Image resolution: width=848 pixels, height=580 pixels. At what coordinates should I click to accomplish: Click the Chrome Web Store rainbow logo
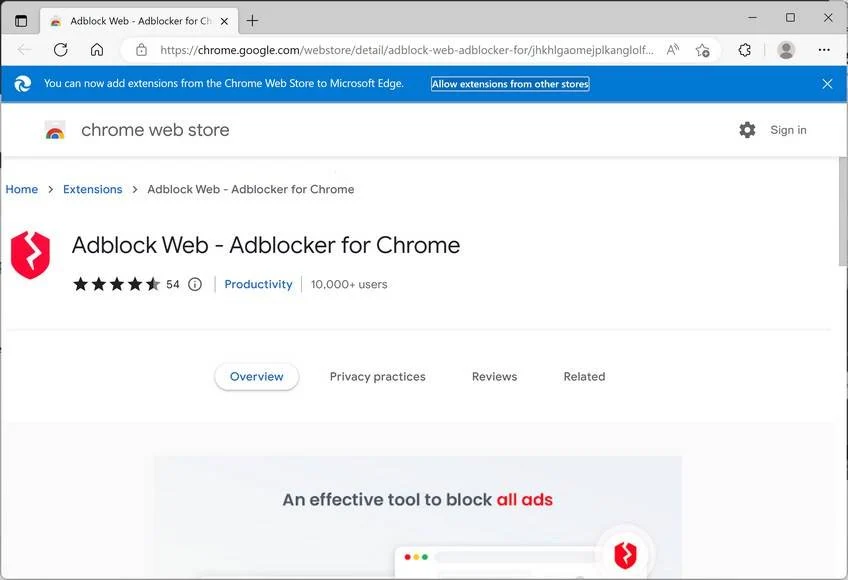tap(55, 130)
